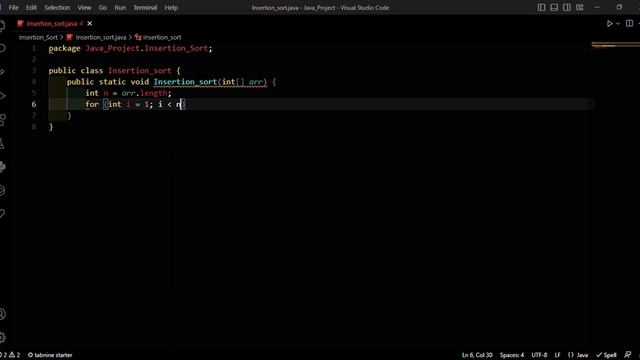Image resolution: width=640 pixels, height=360 pixels.
Task: Expand the Run options dropdown arrow
Action: click(x=618, y=24)
